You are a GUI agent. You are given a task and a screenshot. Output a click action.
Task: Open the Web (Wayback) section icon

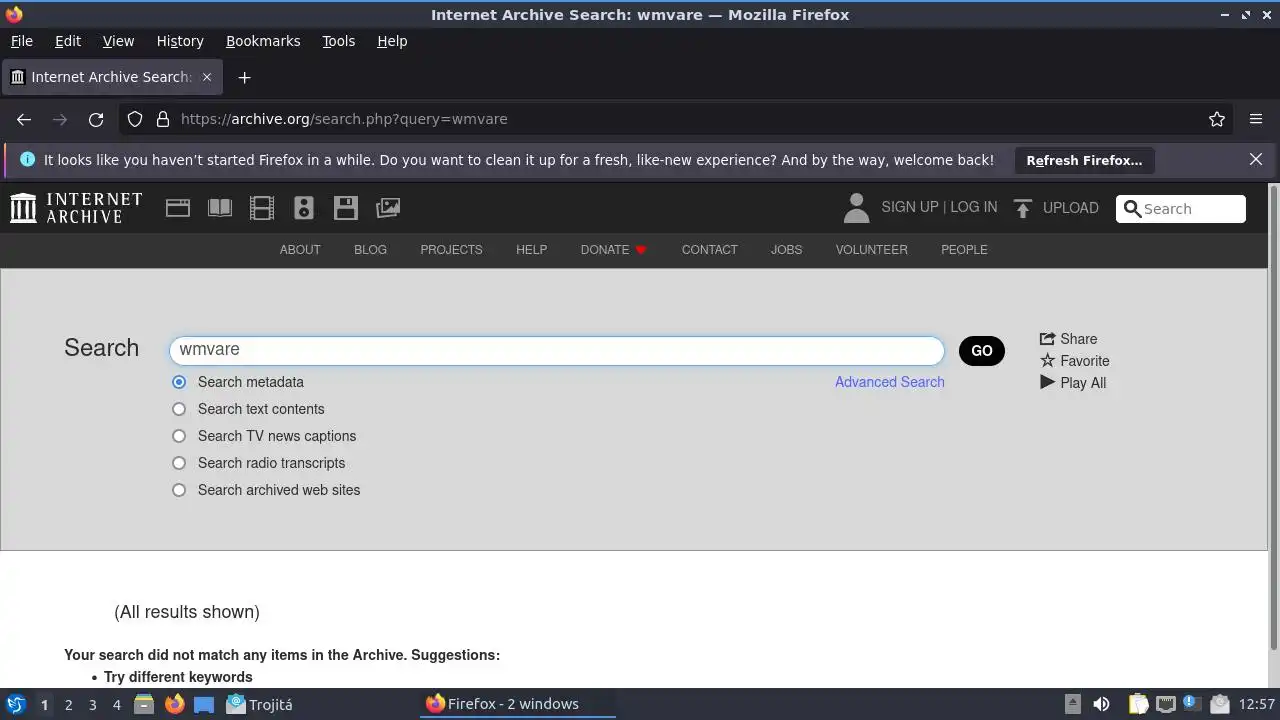(178, 208)
